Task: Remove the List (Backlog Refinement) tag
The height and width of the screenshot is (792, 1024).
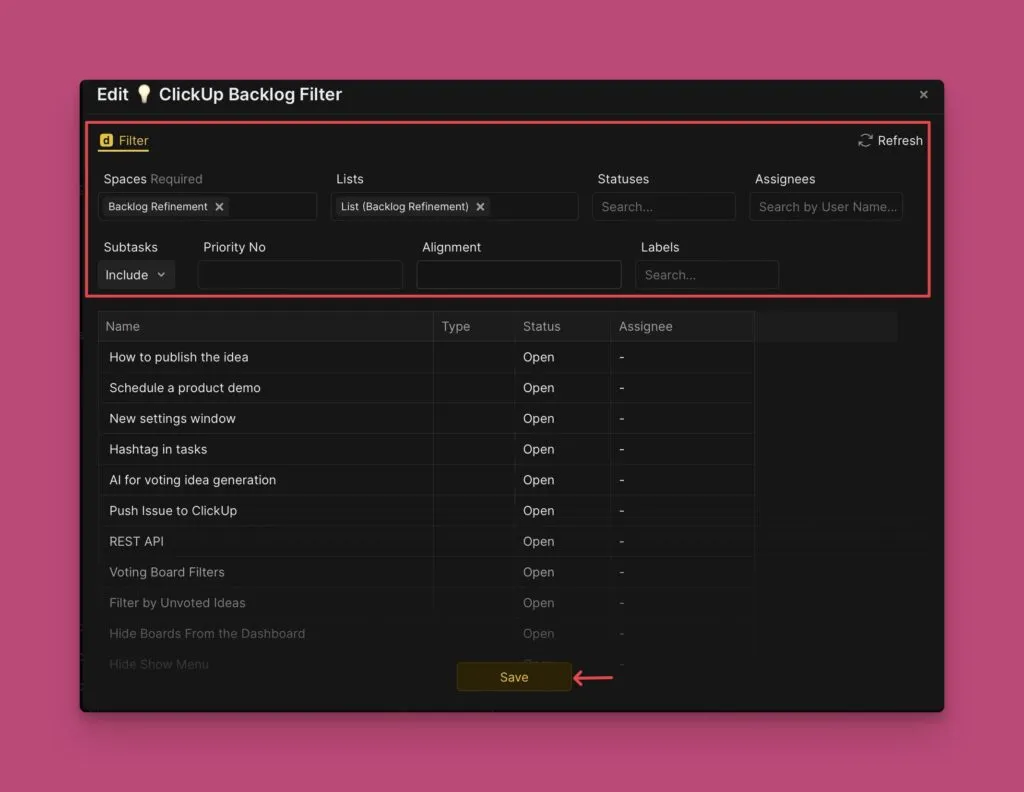Action: point(480,207)
